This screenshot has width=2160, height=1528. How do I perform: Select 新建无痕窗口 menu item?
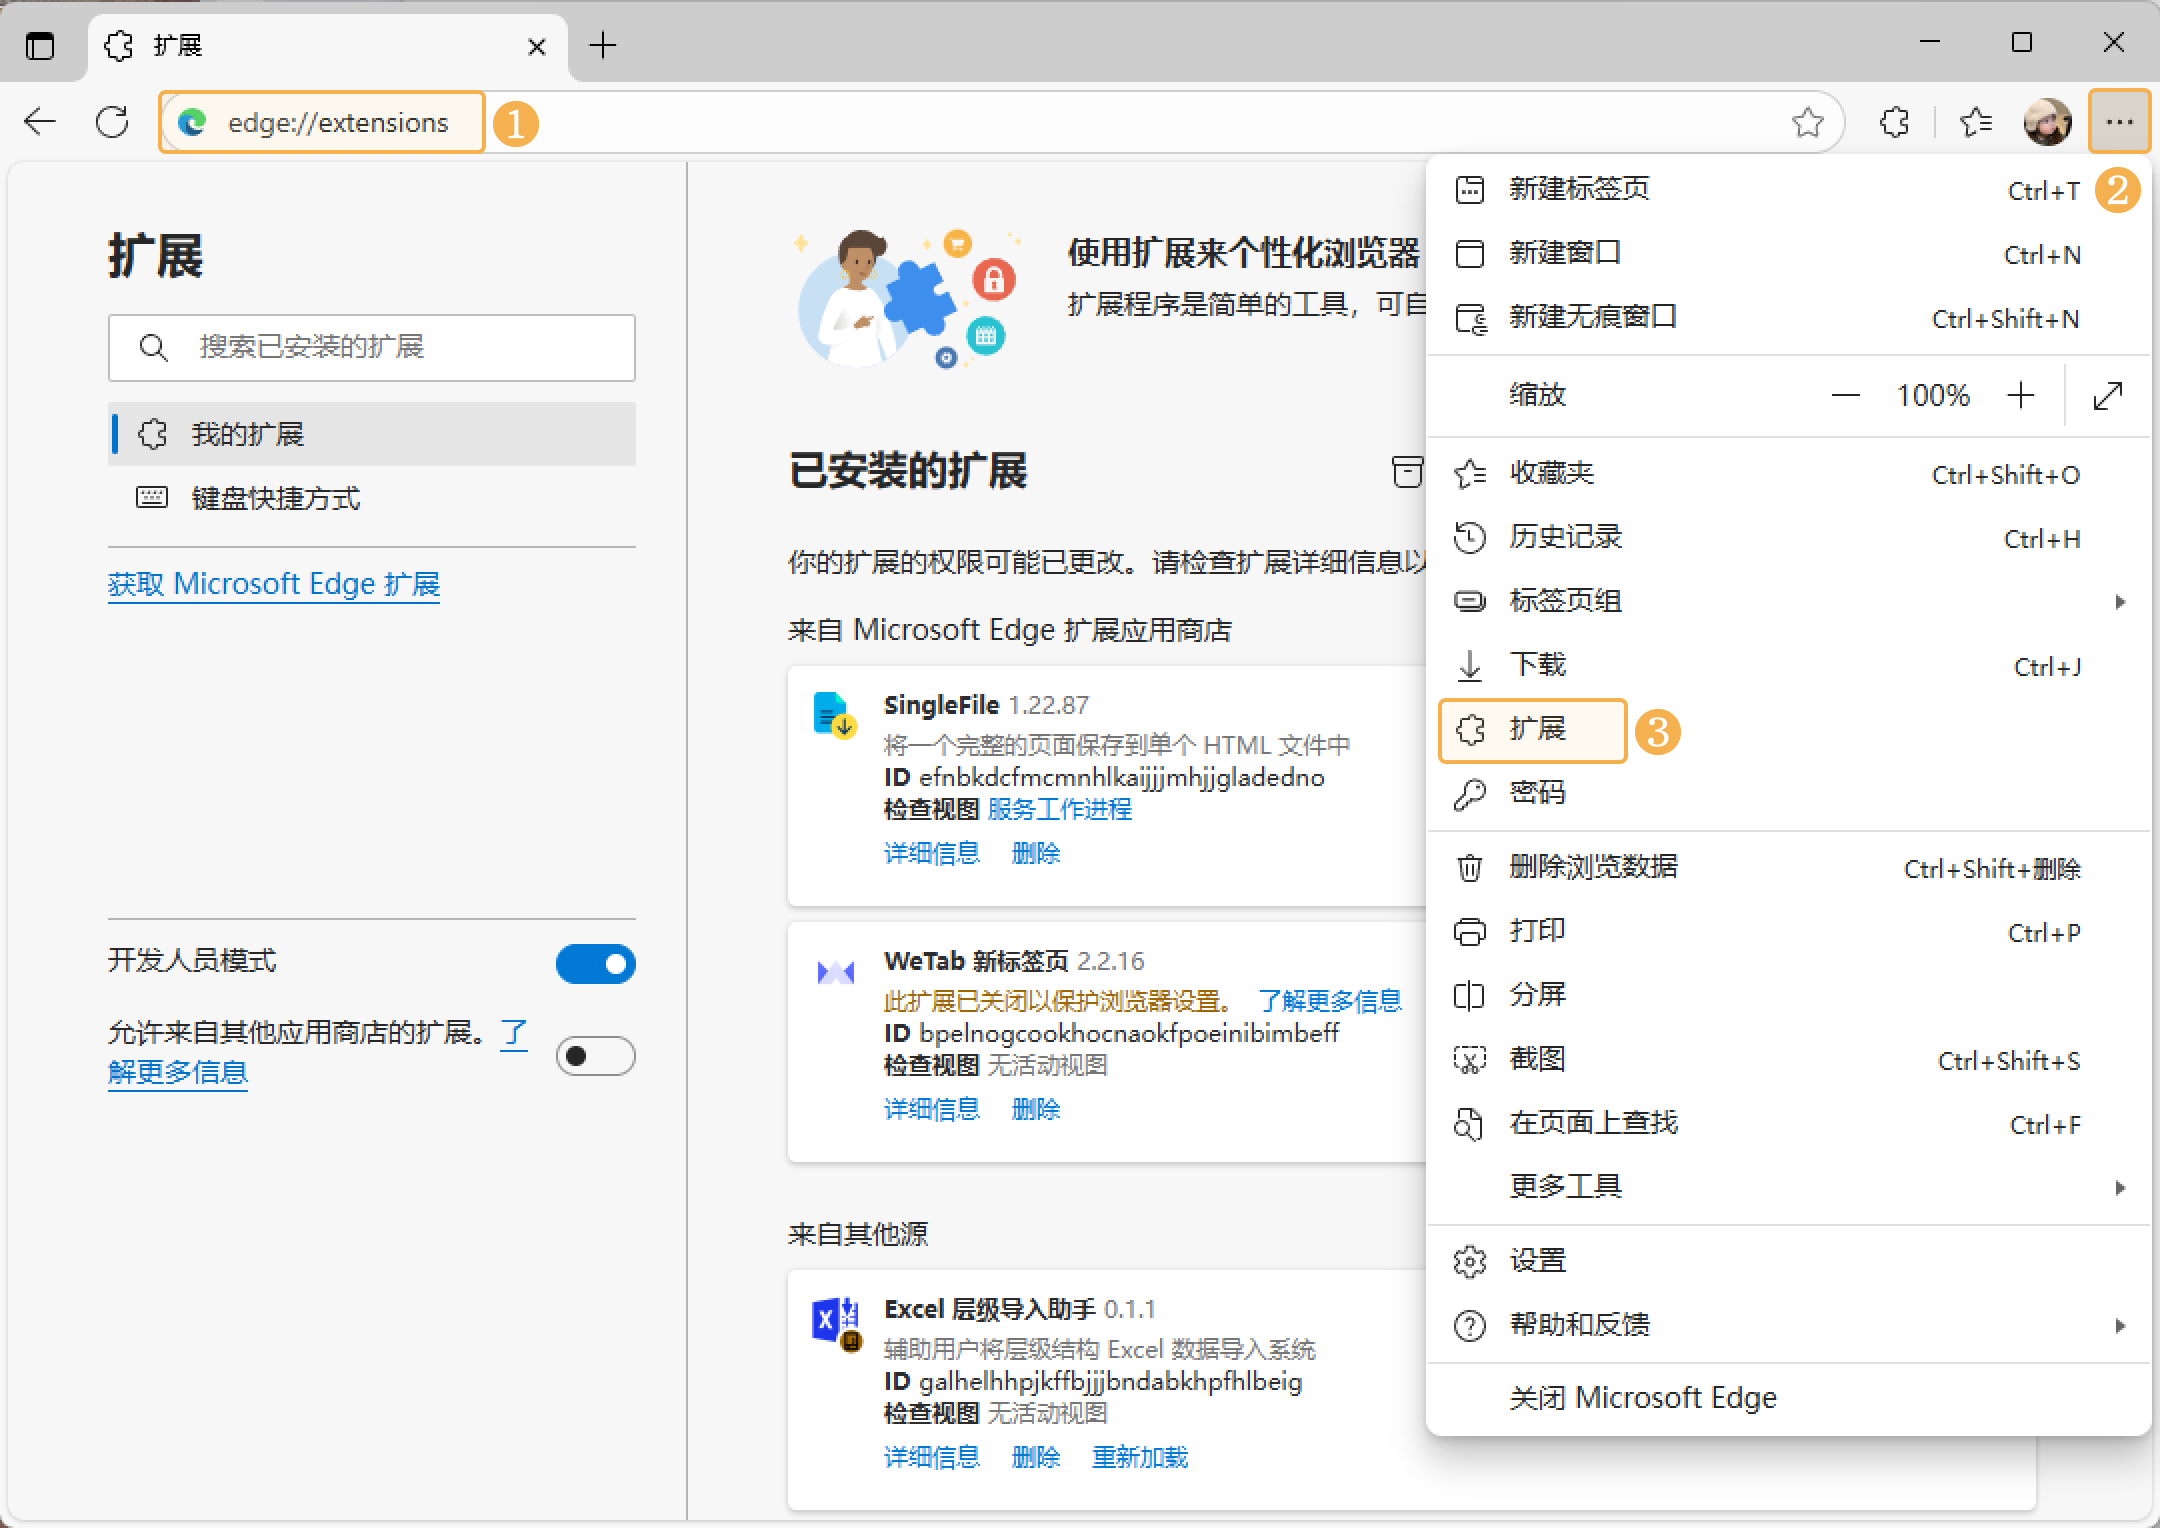point(1788,318)
